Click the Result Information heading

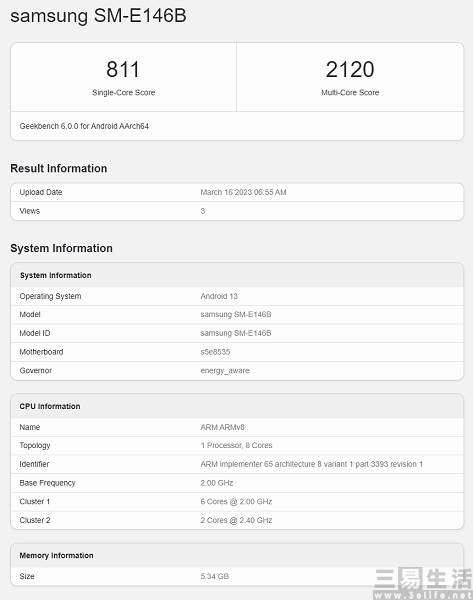(59, 168)
